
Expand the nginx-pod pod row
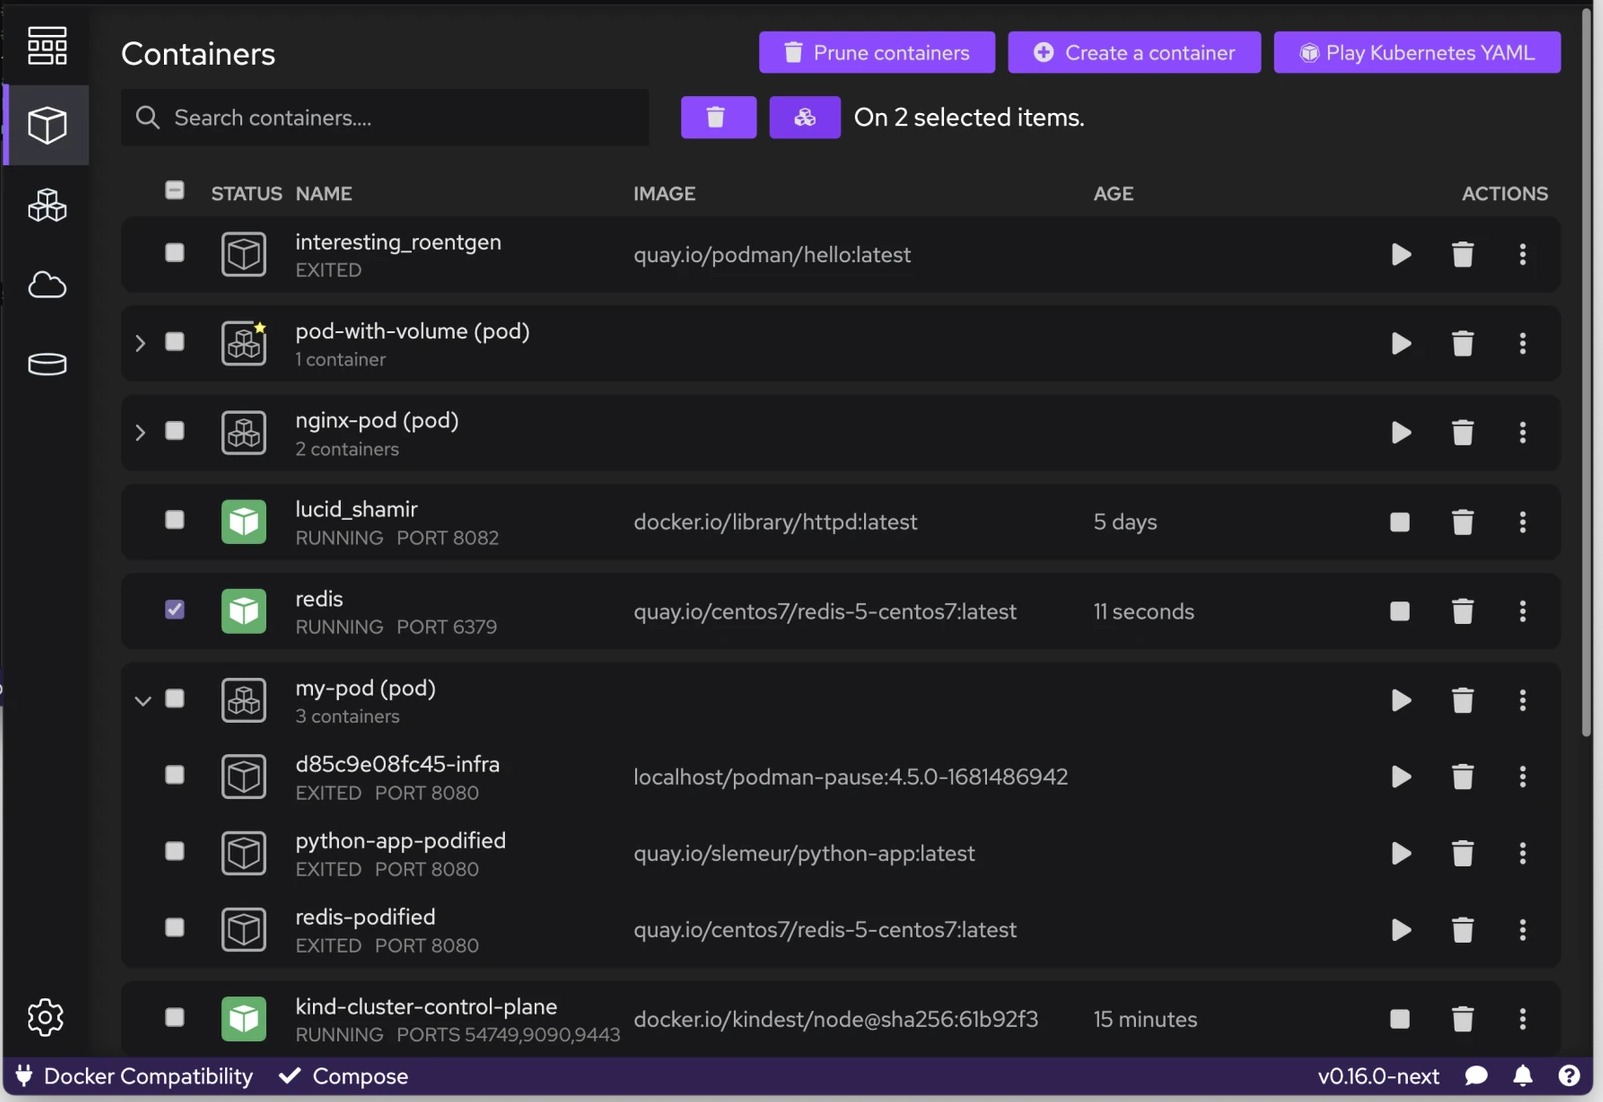coord(141,432)
